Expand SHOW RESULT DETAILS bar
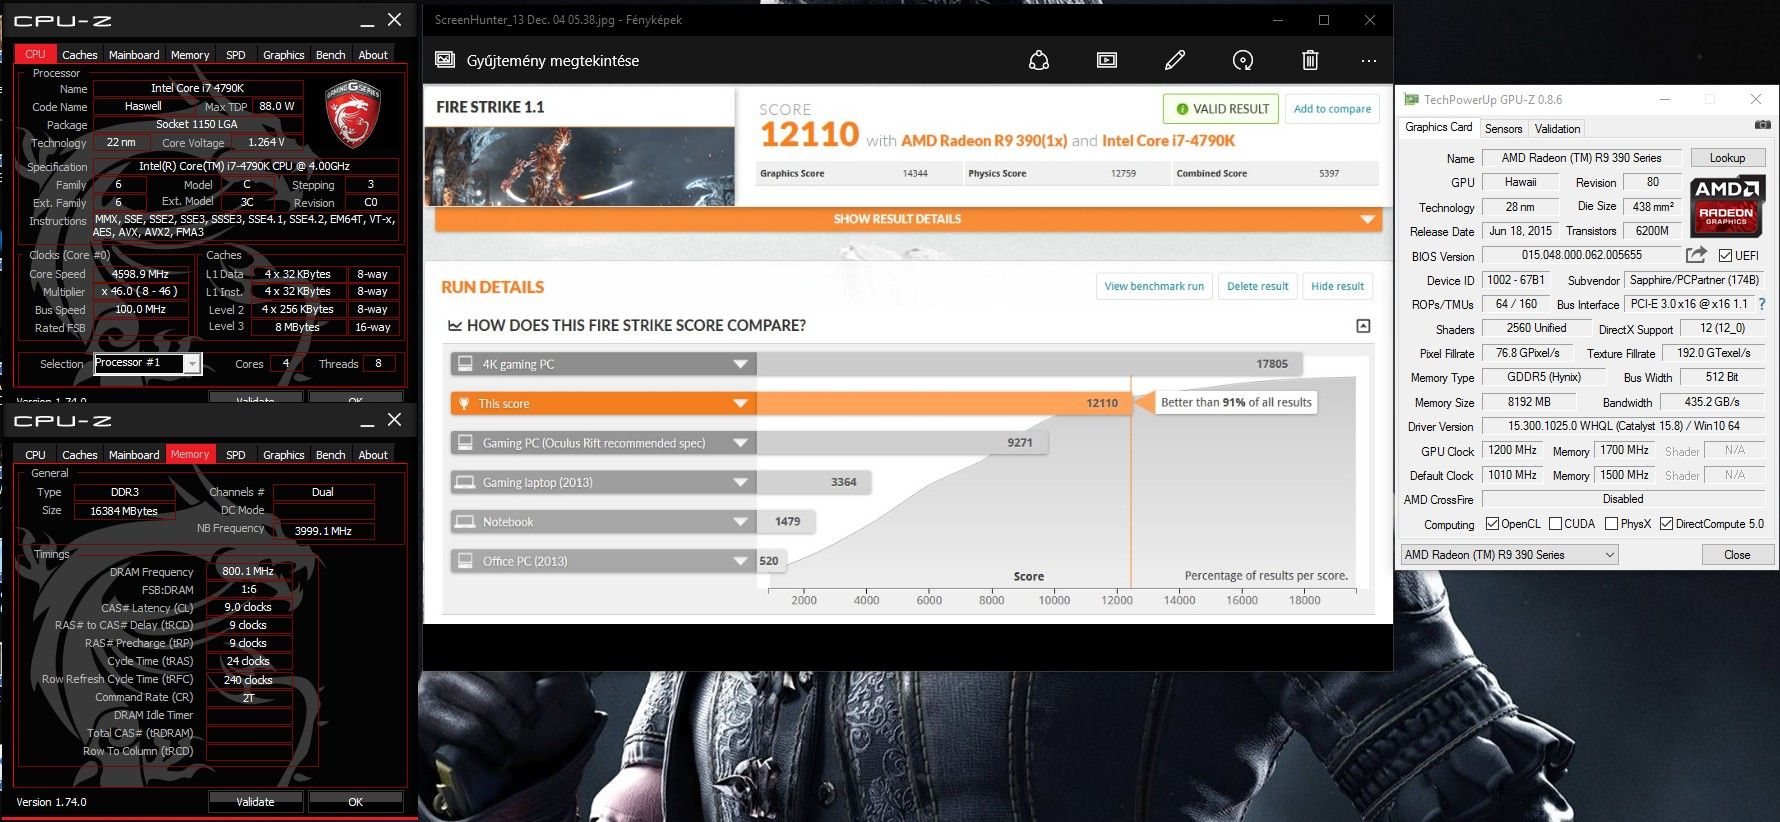This screenshot has height=822, width=1780. coord(908,219)
